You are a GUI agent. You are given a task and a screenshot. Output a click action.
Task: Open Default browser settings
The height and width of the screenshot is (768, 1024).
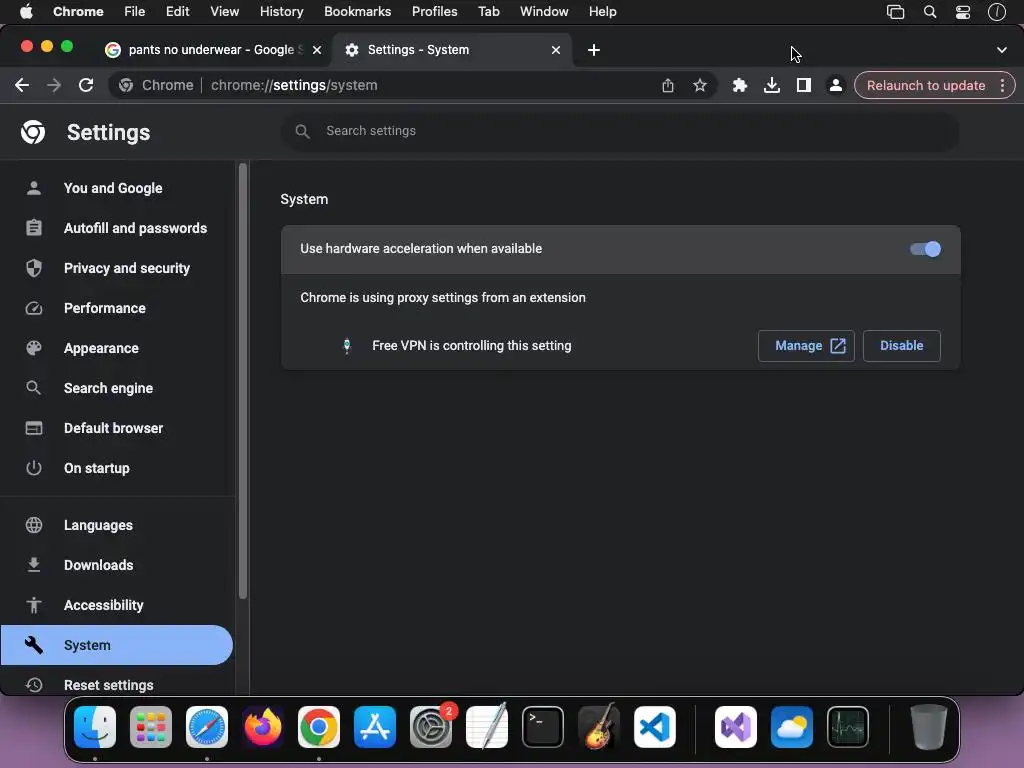pyautogui.click(x=116, y=428)
